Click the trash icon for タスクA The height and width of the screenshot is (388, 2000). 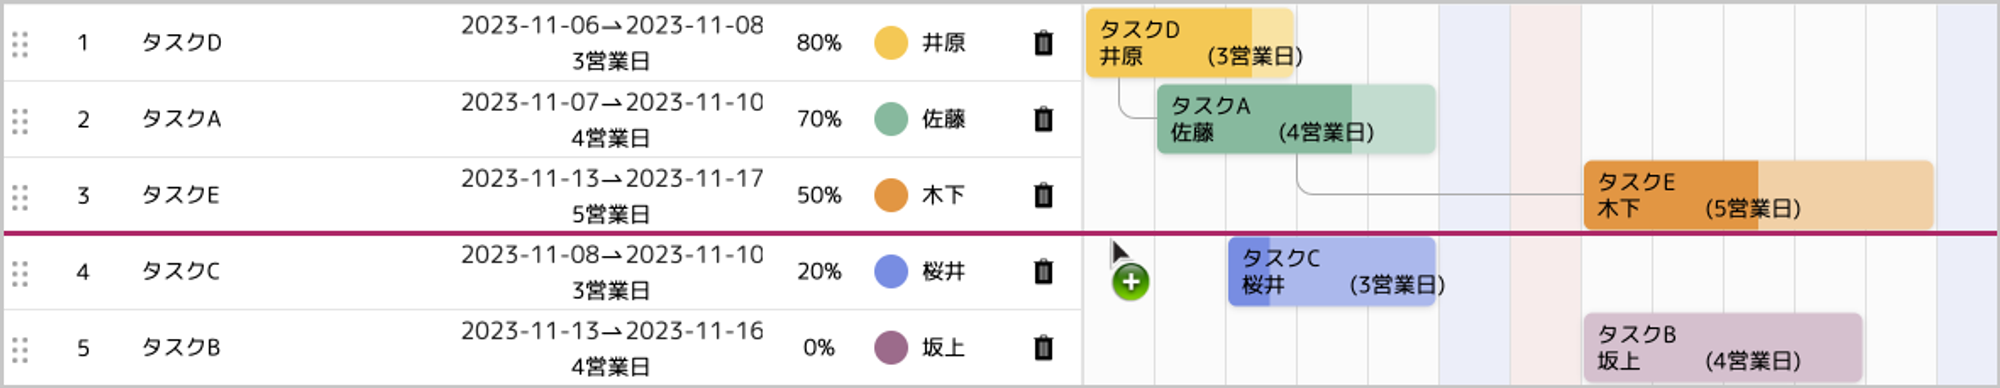click(x=1043, y=119)
